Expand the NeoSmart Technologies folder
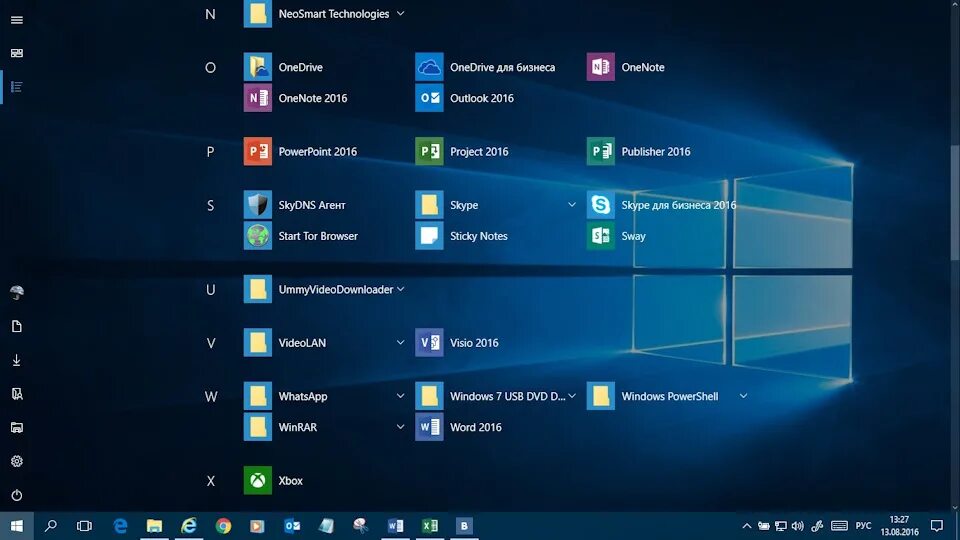The height and width of the screenshot is (540, 960). 400,13
